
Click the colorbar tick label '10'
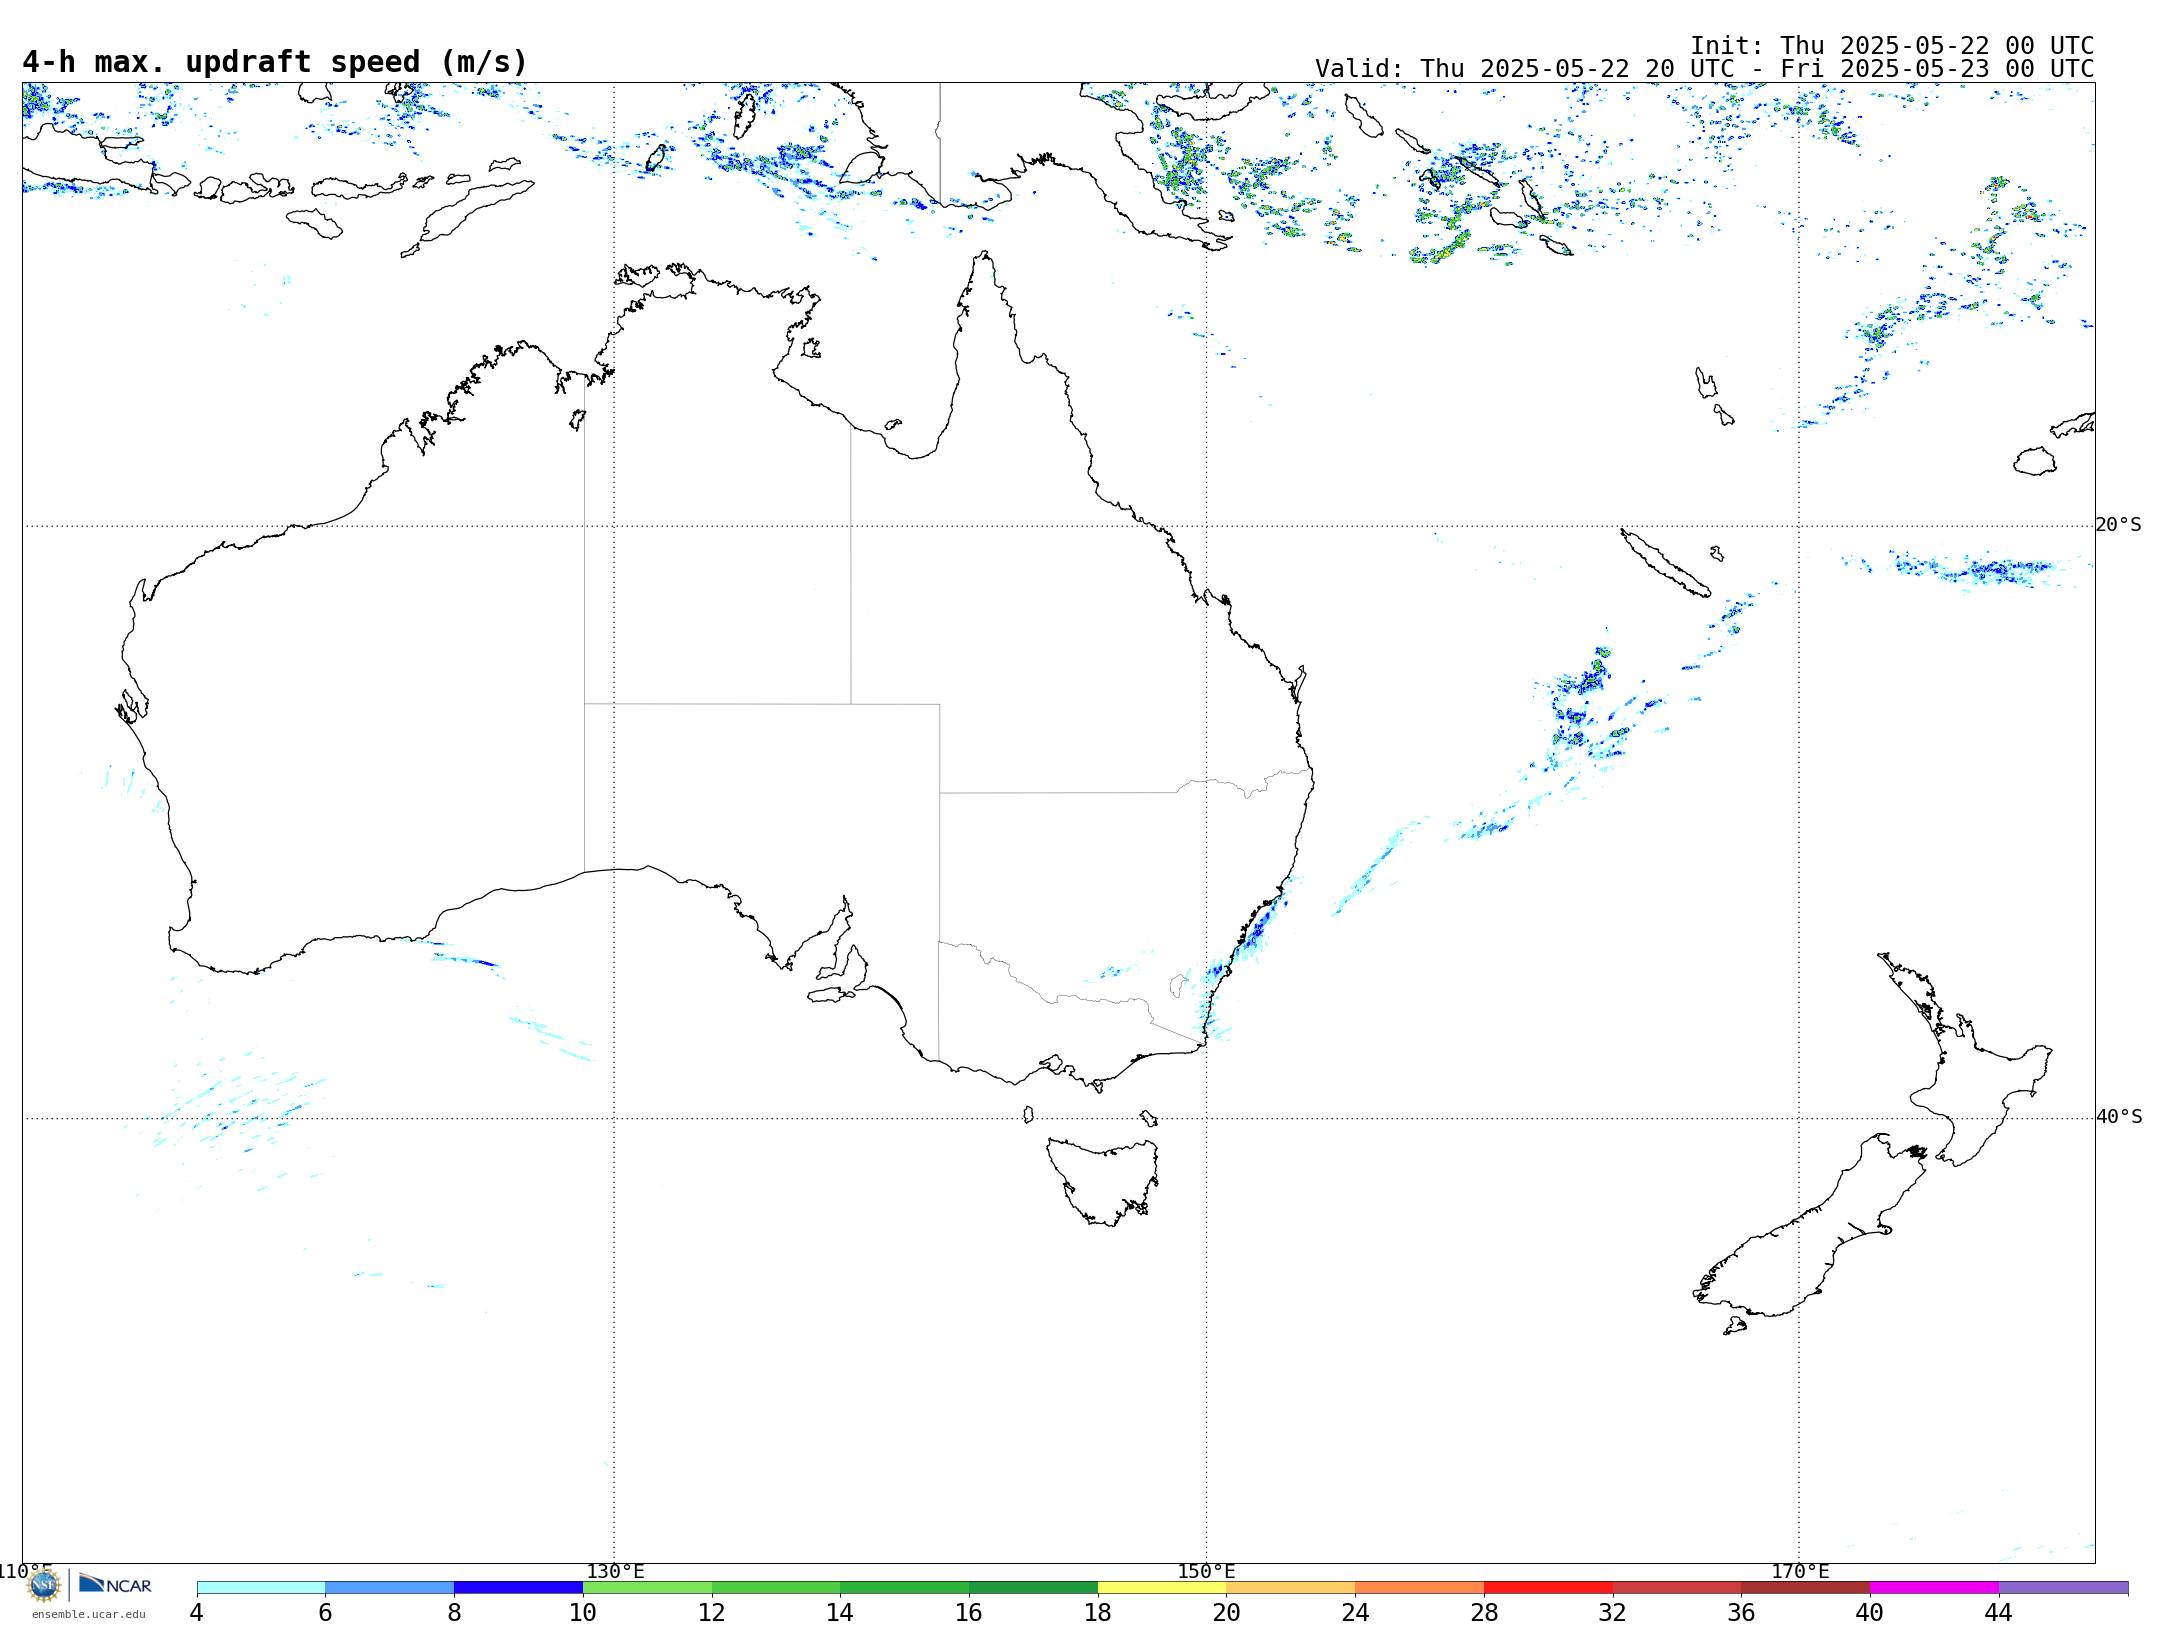583,1612
